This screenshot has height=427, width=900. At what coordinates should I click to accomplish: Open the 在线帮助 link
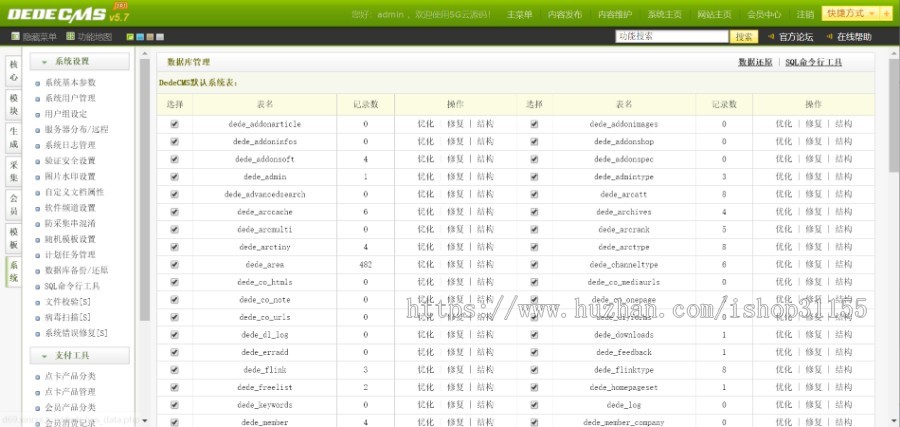(854, 37)
